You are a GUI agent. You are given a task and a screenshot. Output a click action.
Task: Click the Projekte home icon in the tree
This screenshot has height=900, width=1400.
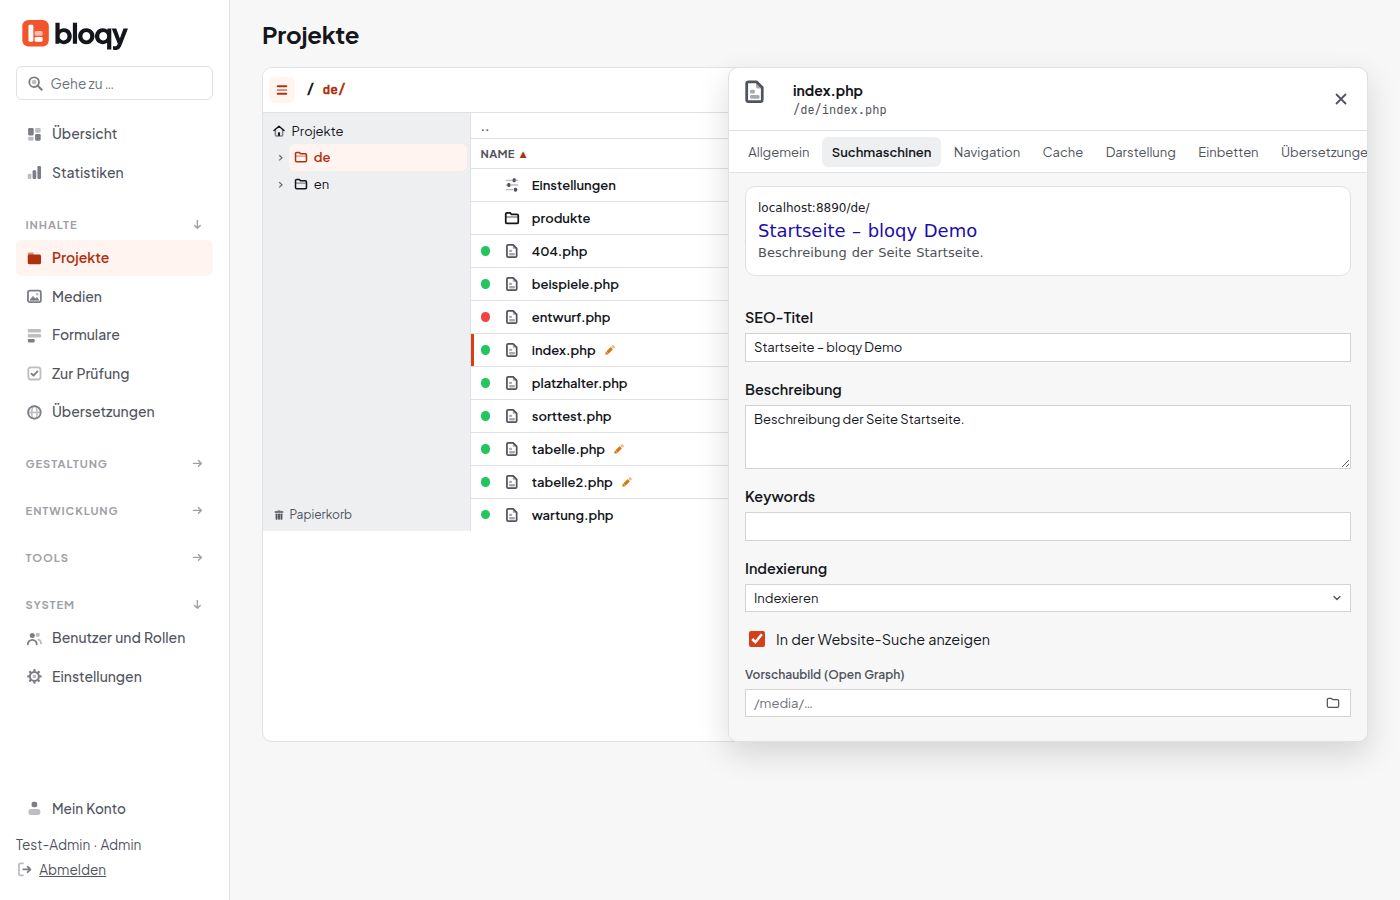(279, 131)
